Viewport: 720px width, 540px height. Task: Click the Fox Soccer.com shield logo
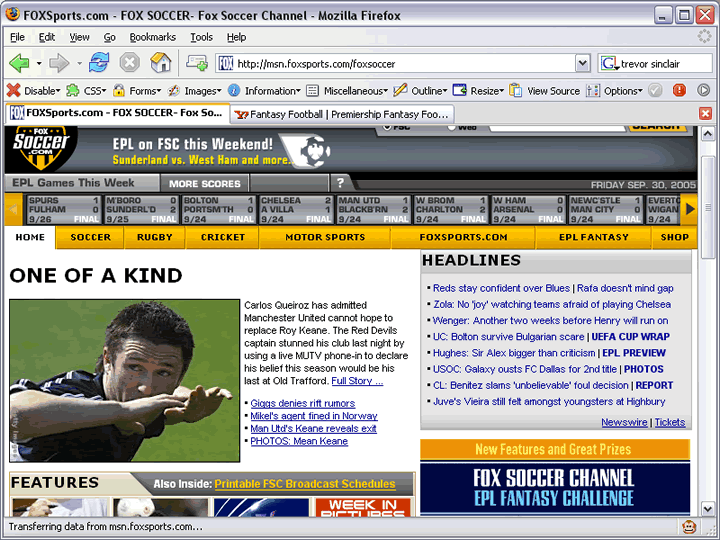click(x=41, y=148)
